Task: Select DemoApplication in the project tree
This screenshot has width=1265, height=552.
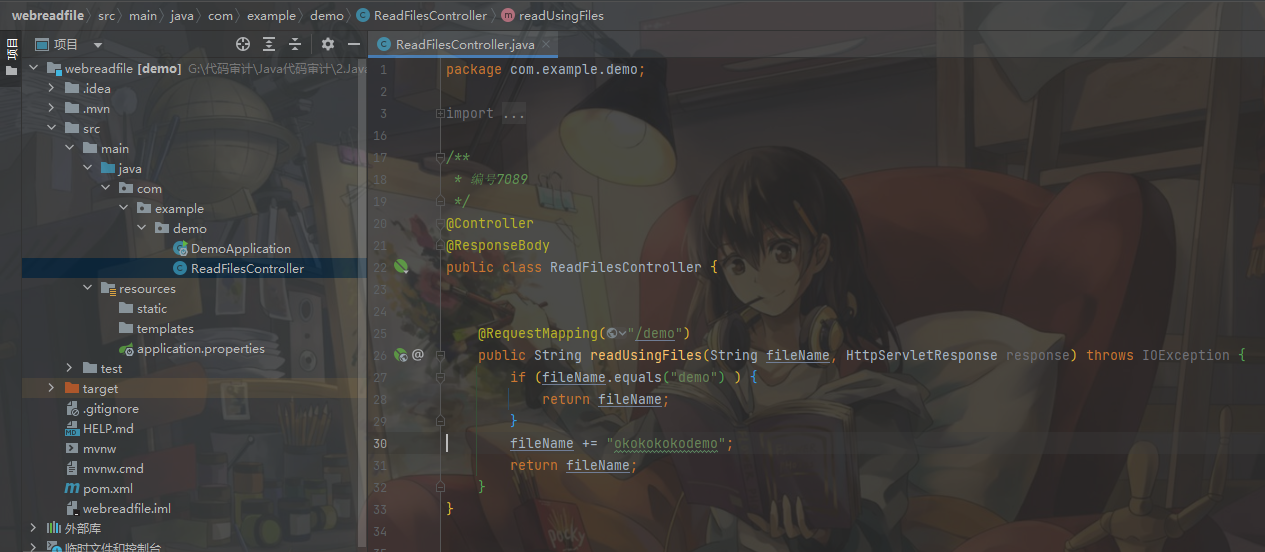Action: (x=241, y=248)
